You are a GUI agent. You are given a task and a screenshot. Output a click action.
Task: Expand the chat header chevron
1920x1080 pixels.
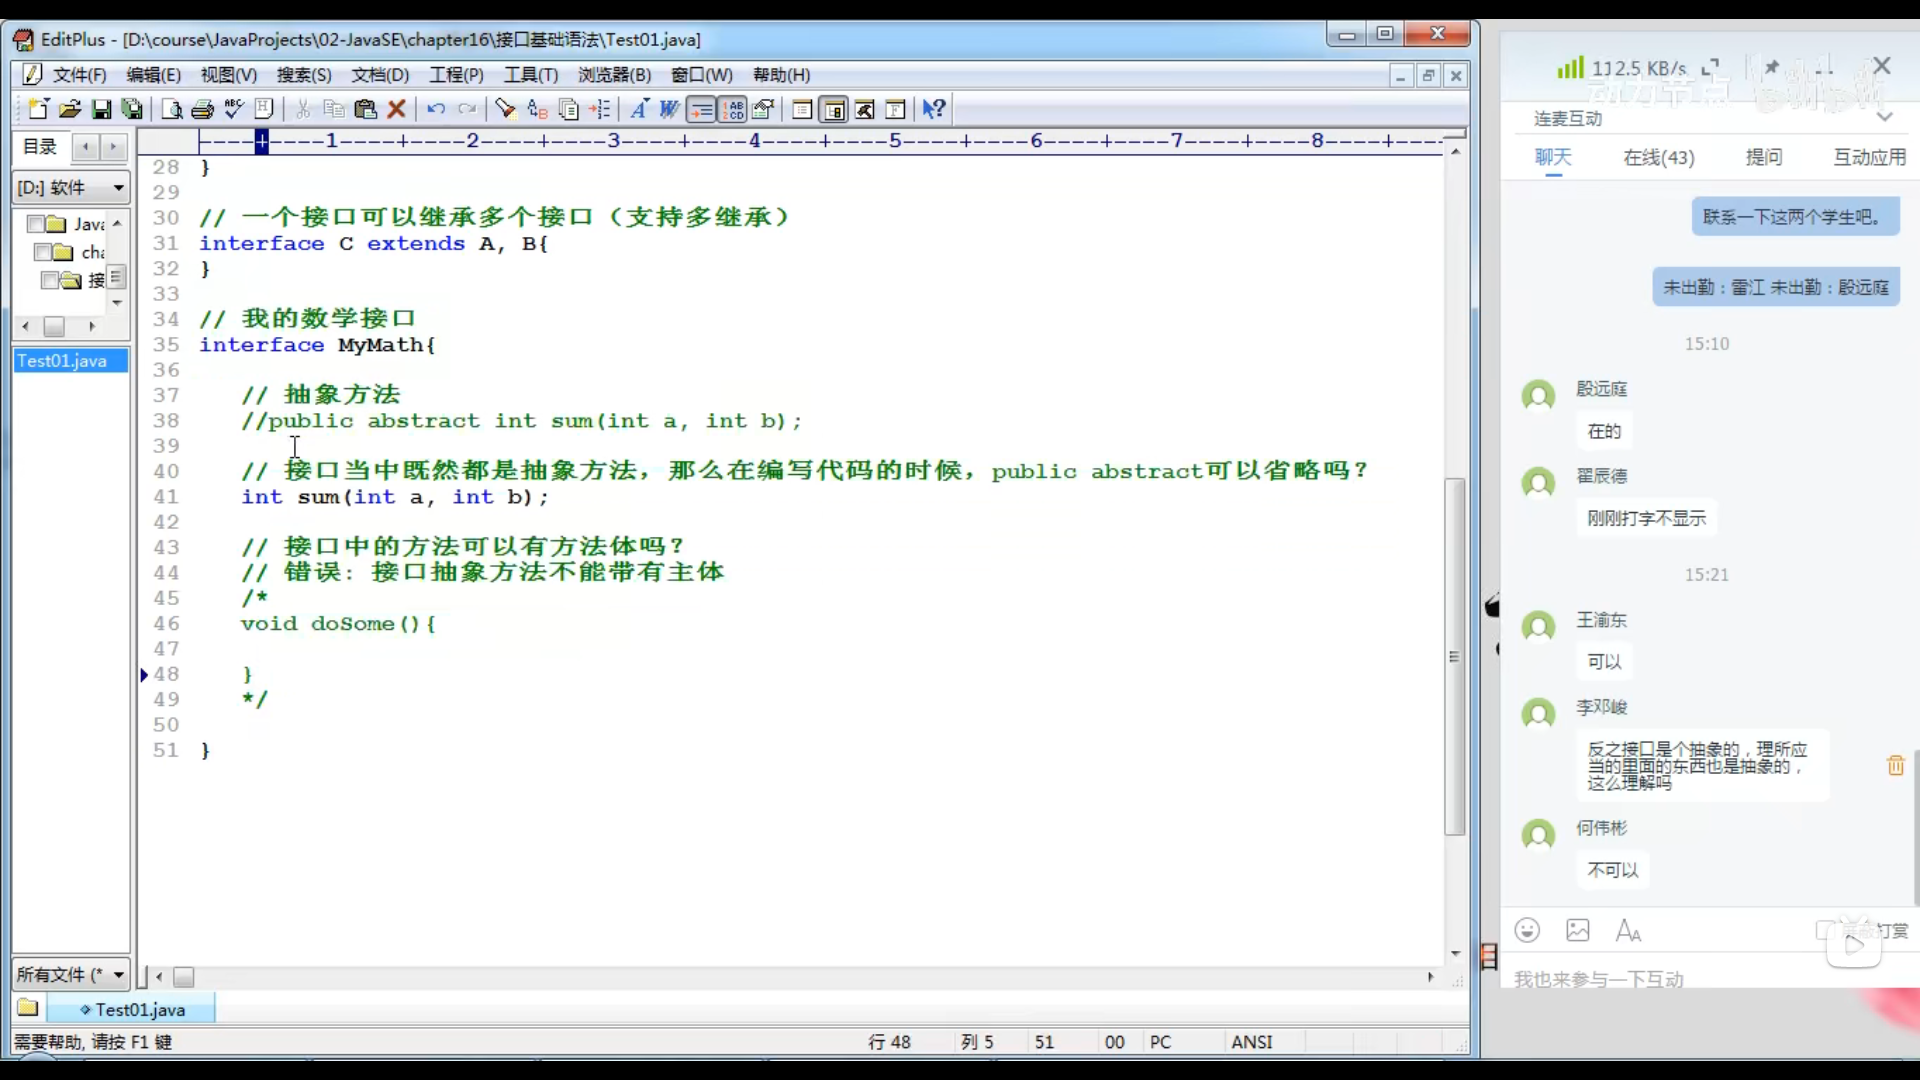(x=1885, y=118)
